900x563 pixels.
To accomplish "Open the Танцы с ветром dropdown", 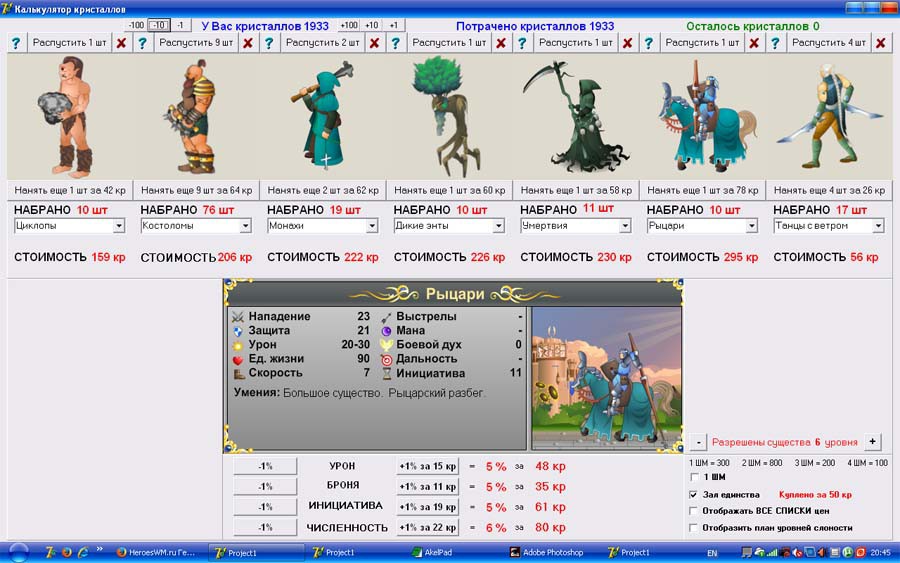I will tap(878, 226).
